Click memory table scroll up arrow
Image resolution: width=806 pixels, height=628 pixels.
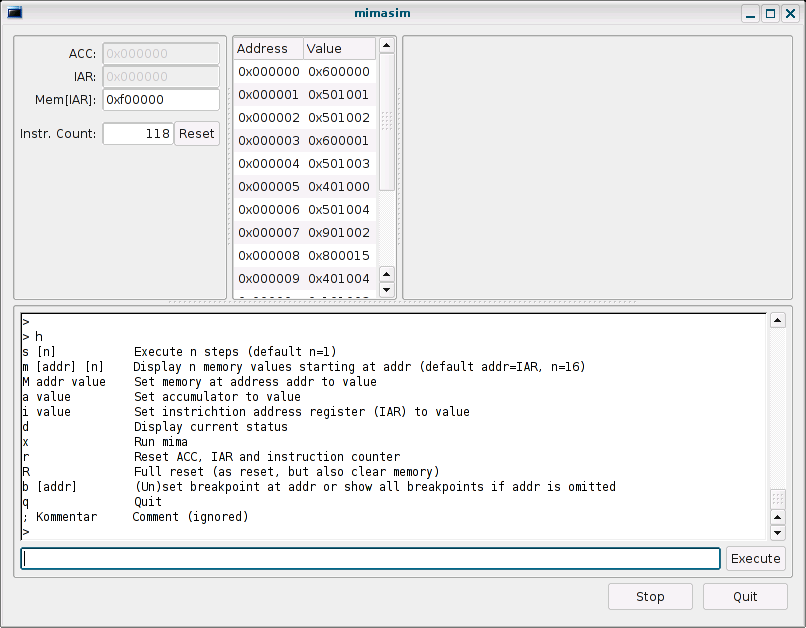click(x=387, y=46)
